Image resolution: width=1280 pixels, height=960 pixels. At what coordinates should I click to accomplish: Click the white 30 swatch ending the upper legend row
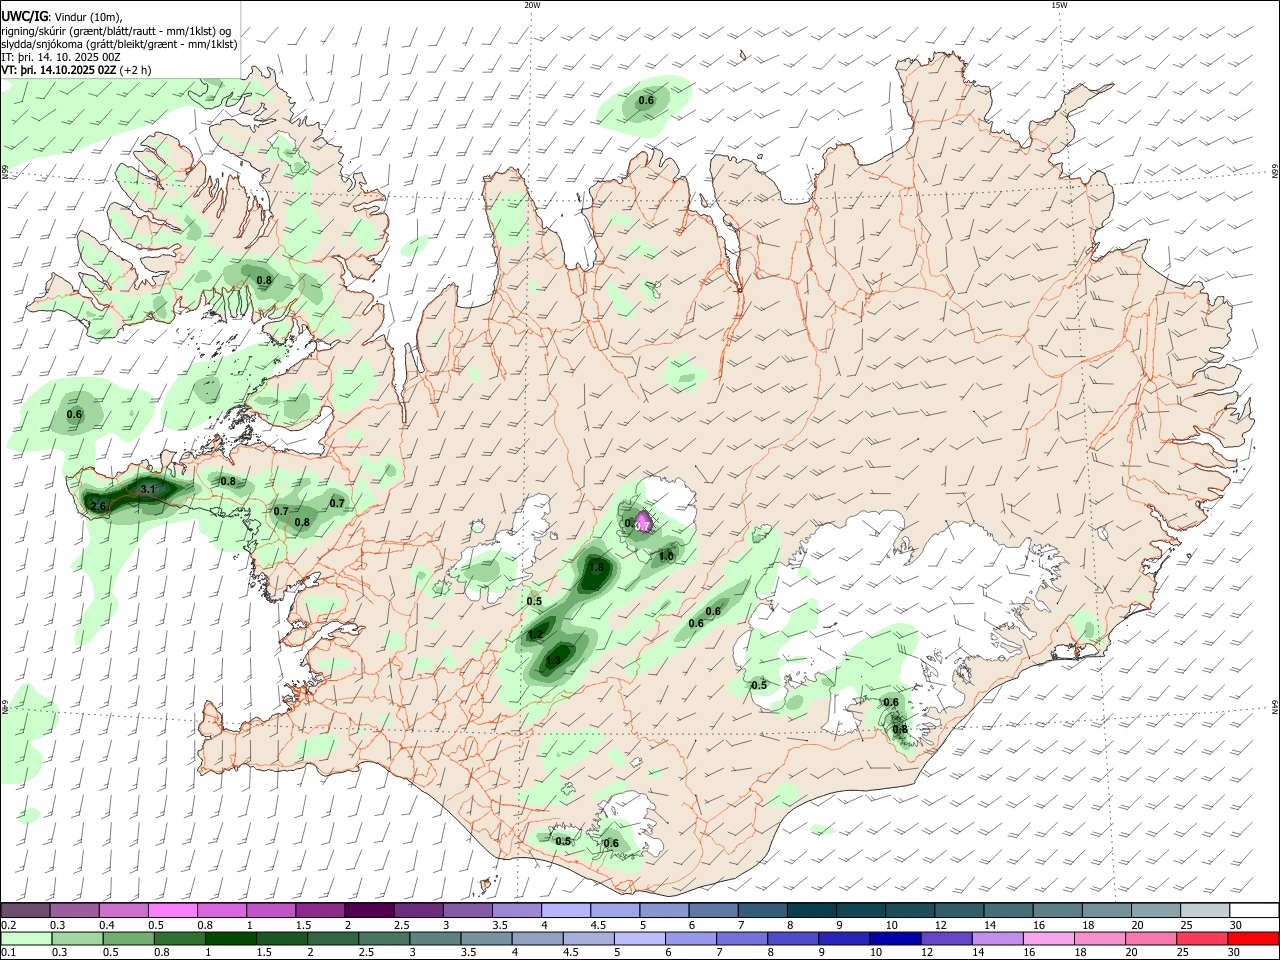[x=1254, y=911]
